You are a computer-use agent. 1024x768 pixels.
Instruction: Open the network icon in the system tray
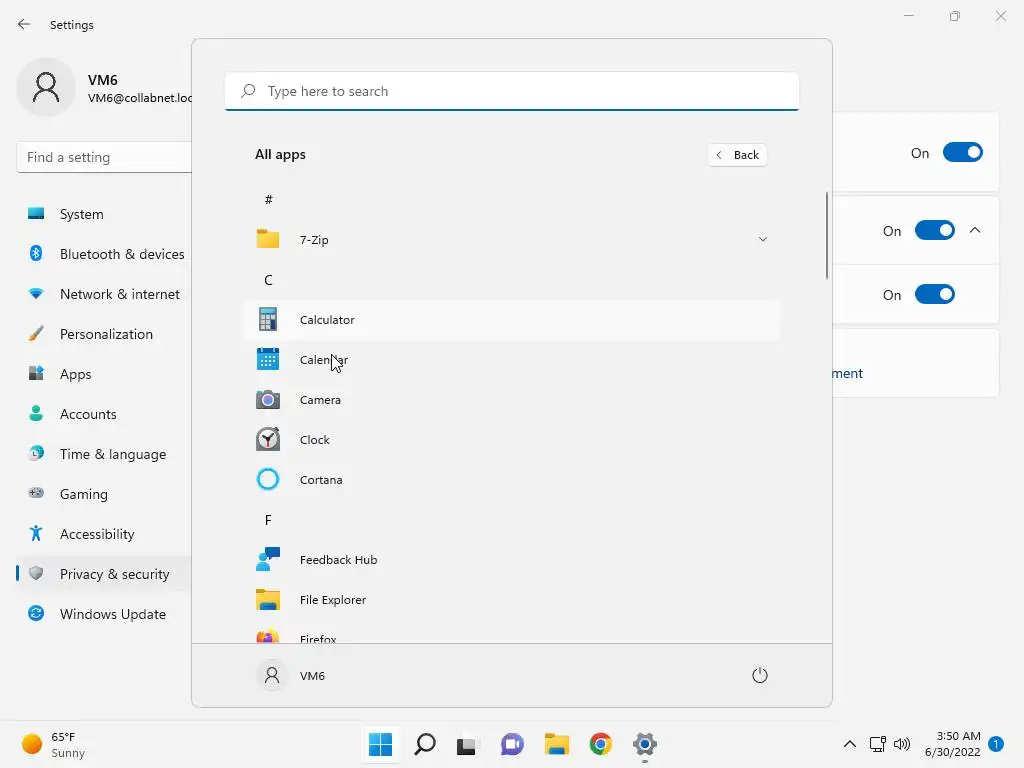click(878, 744)
